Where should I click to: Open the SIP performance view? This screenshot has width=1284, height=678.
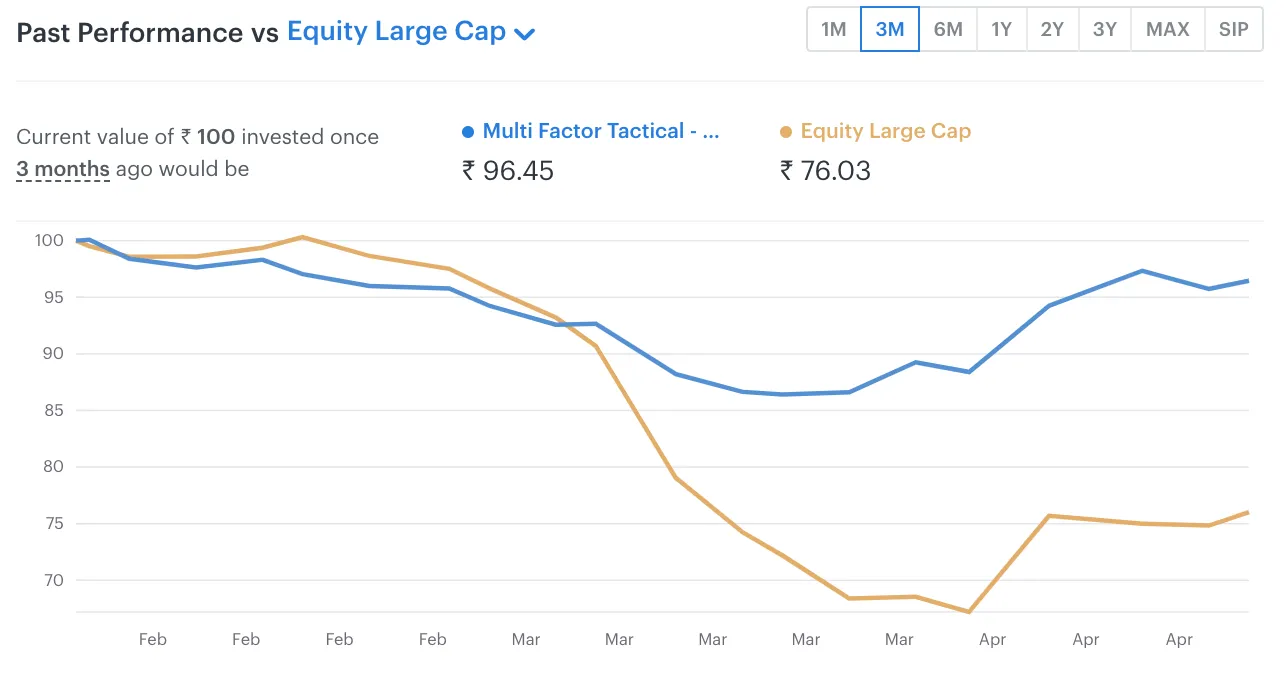click(1233, 30)
